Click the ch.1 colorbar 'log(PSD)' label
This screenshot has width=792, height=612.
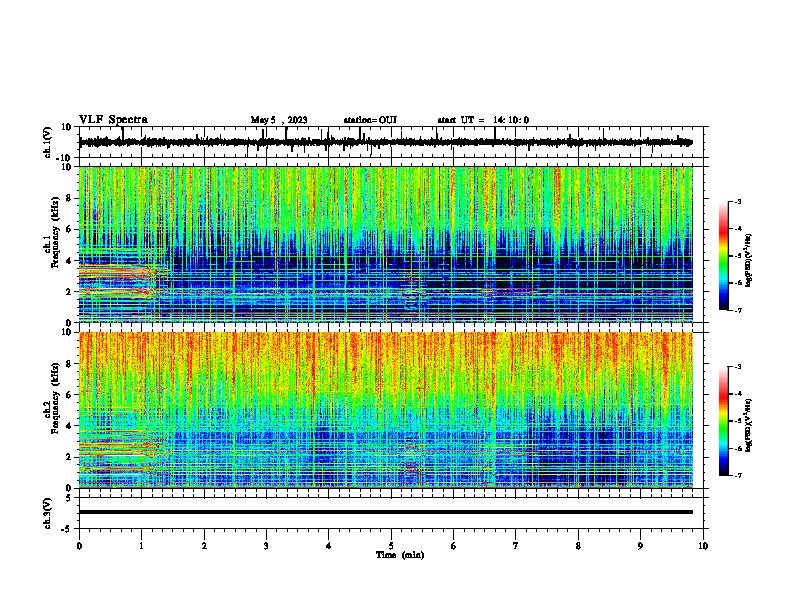point(749,260)
